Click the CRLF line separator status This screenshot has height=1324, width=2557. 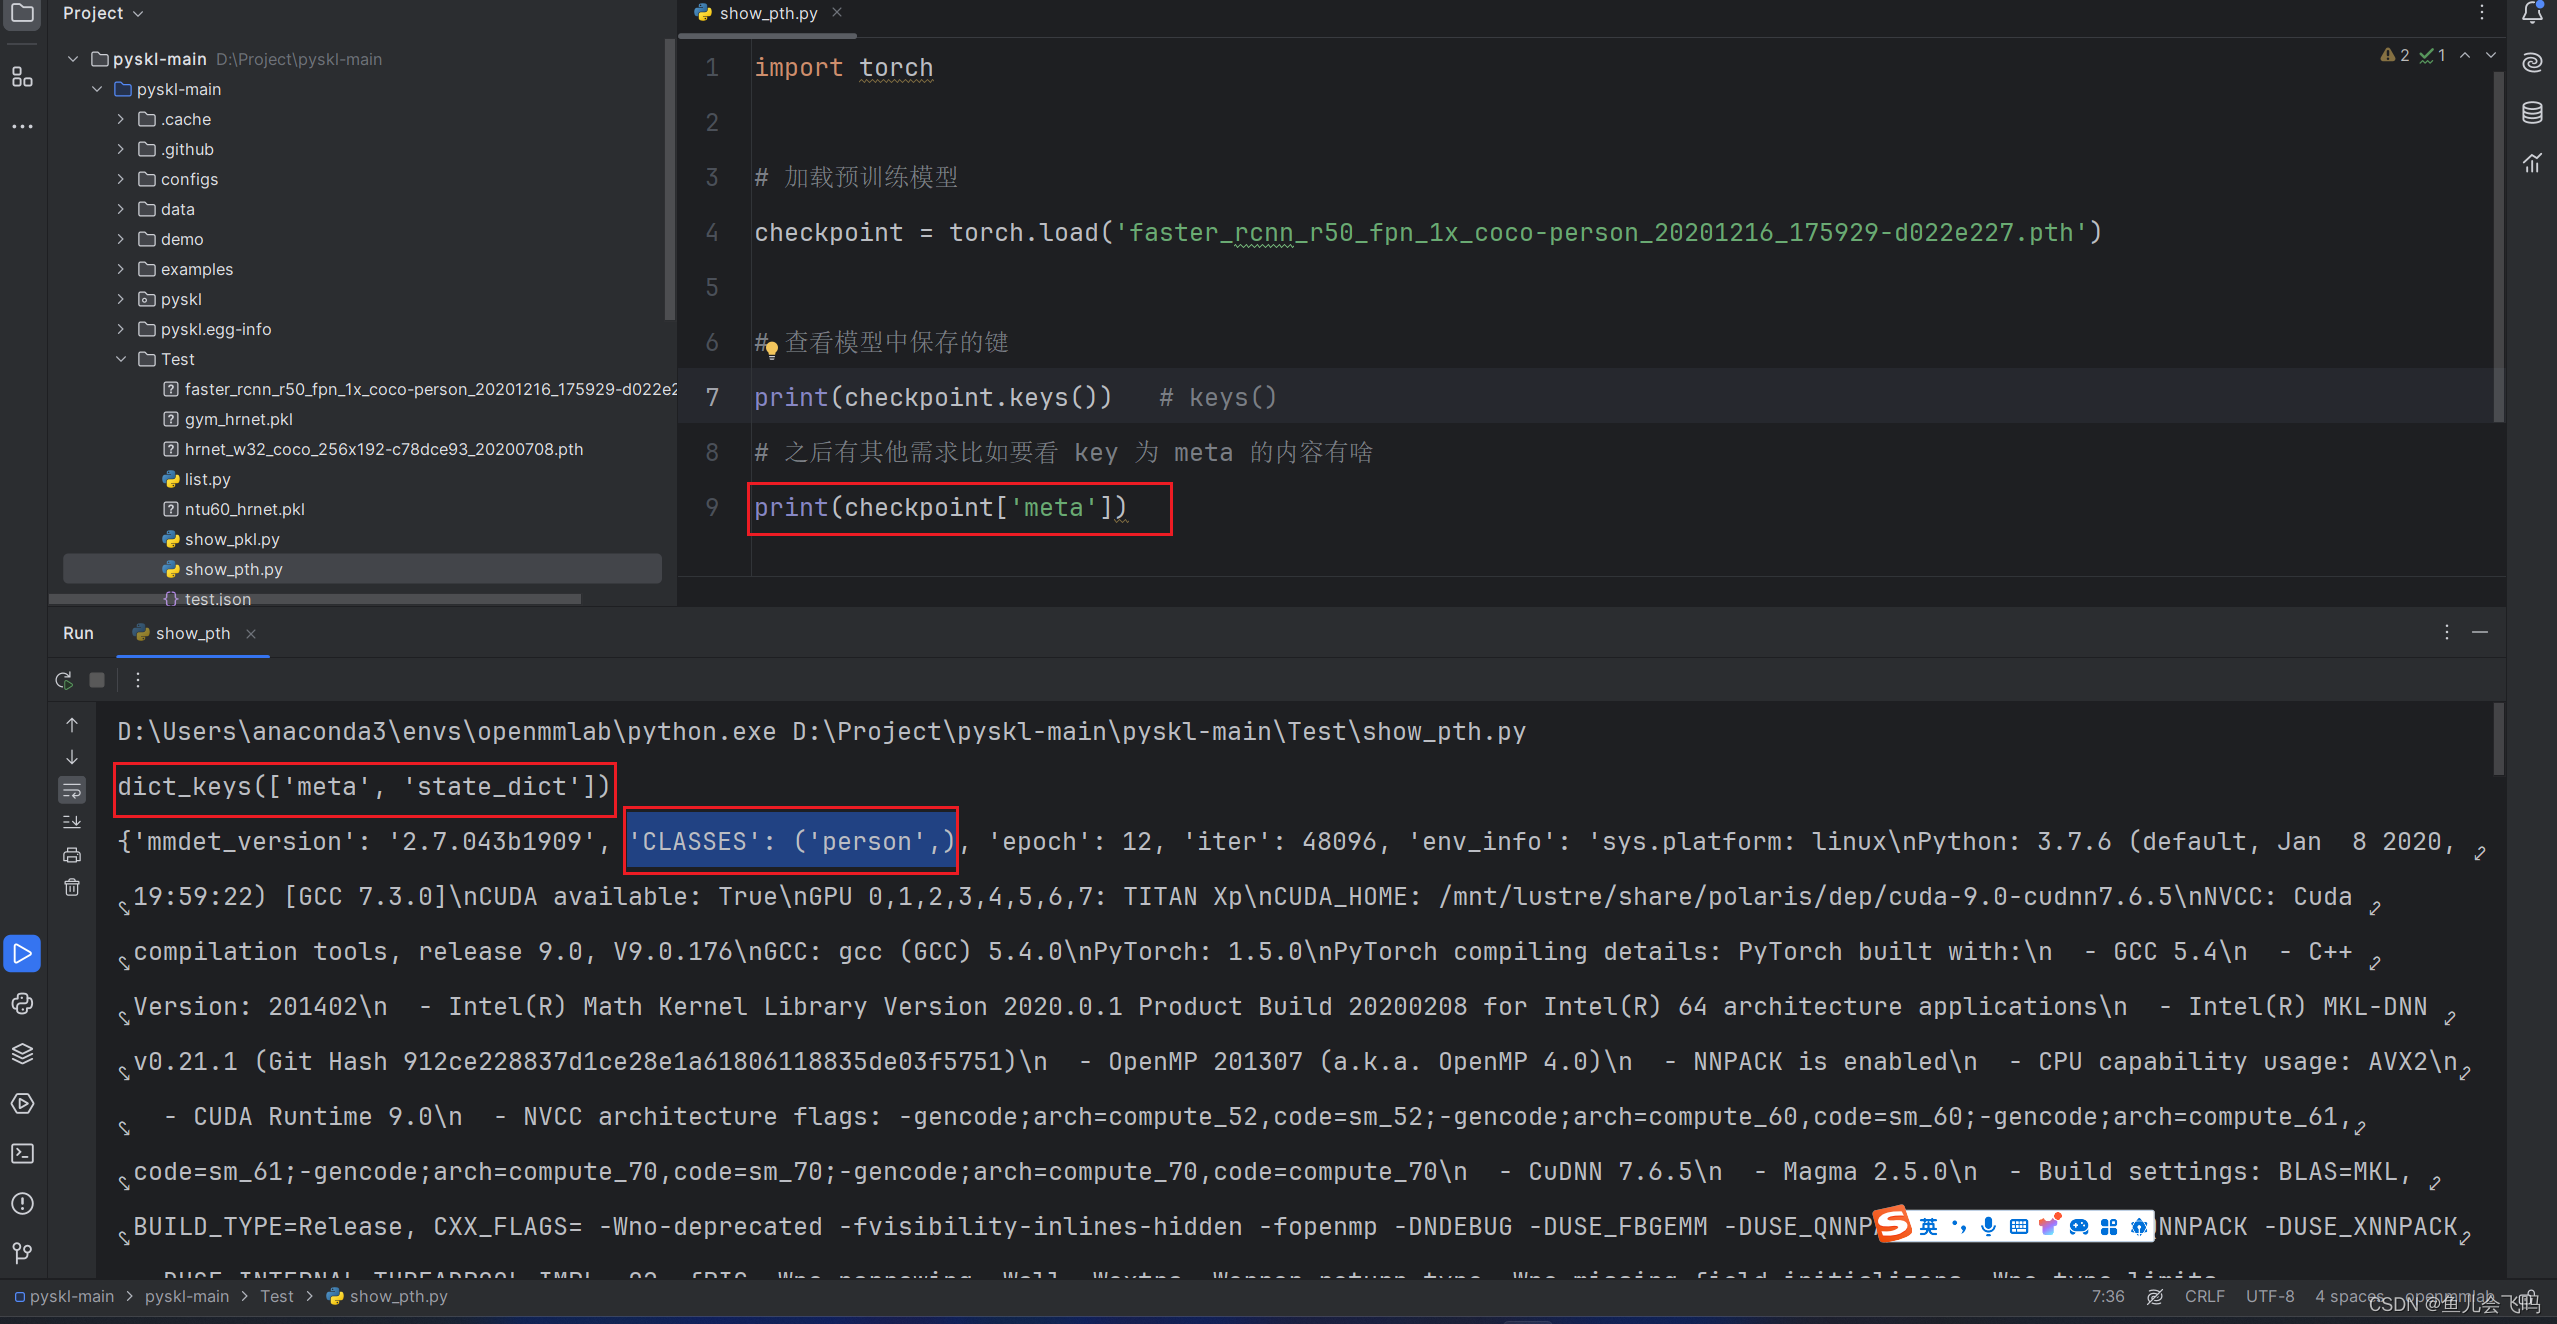point(2204,1296)
